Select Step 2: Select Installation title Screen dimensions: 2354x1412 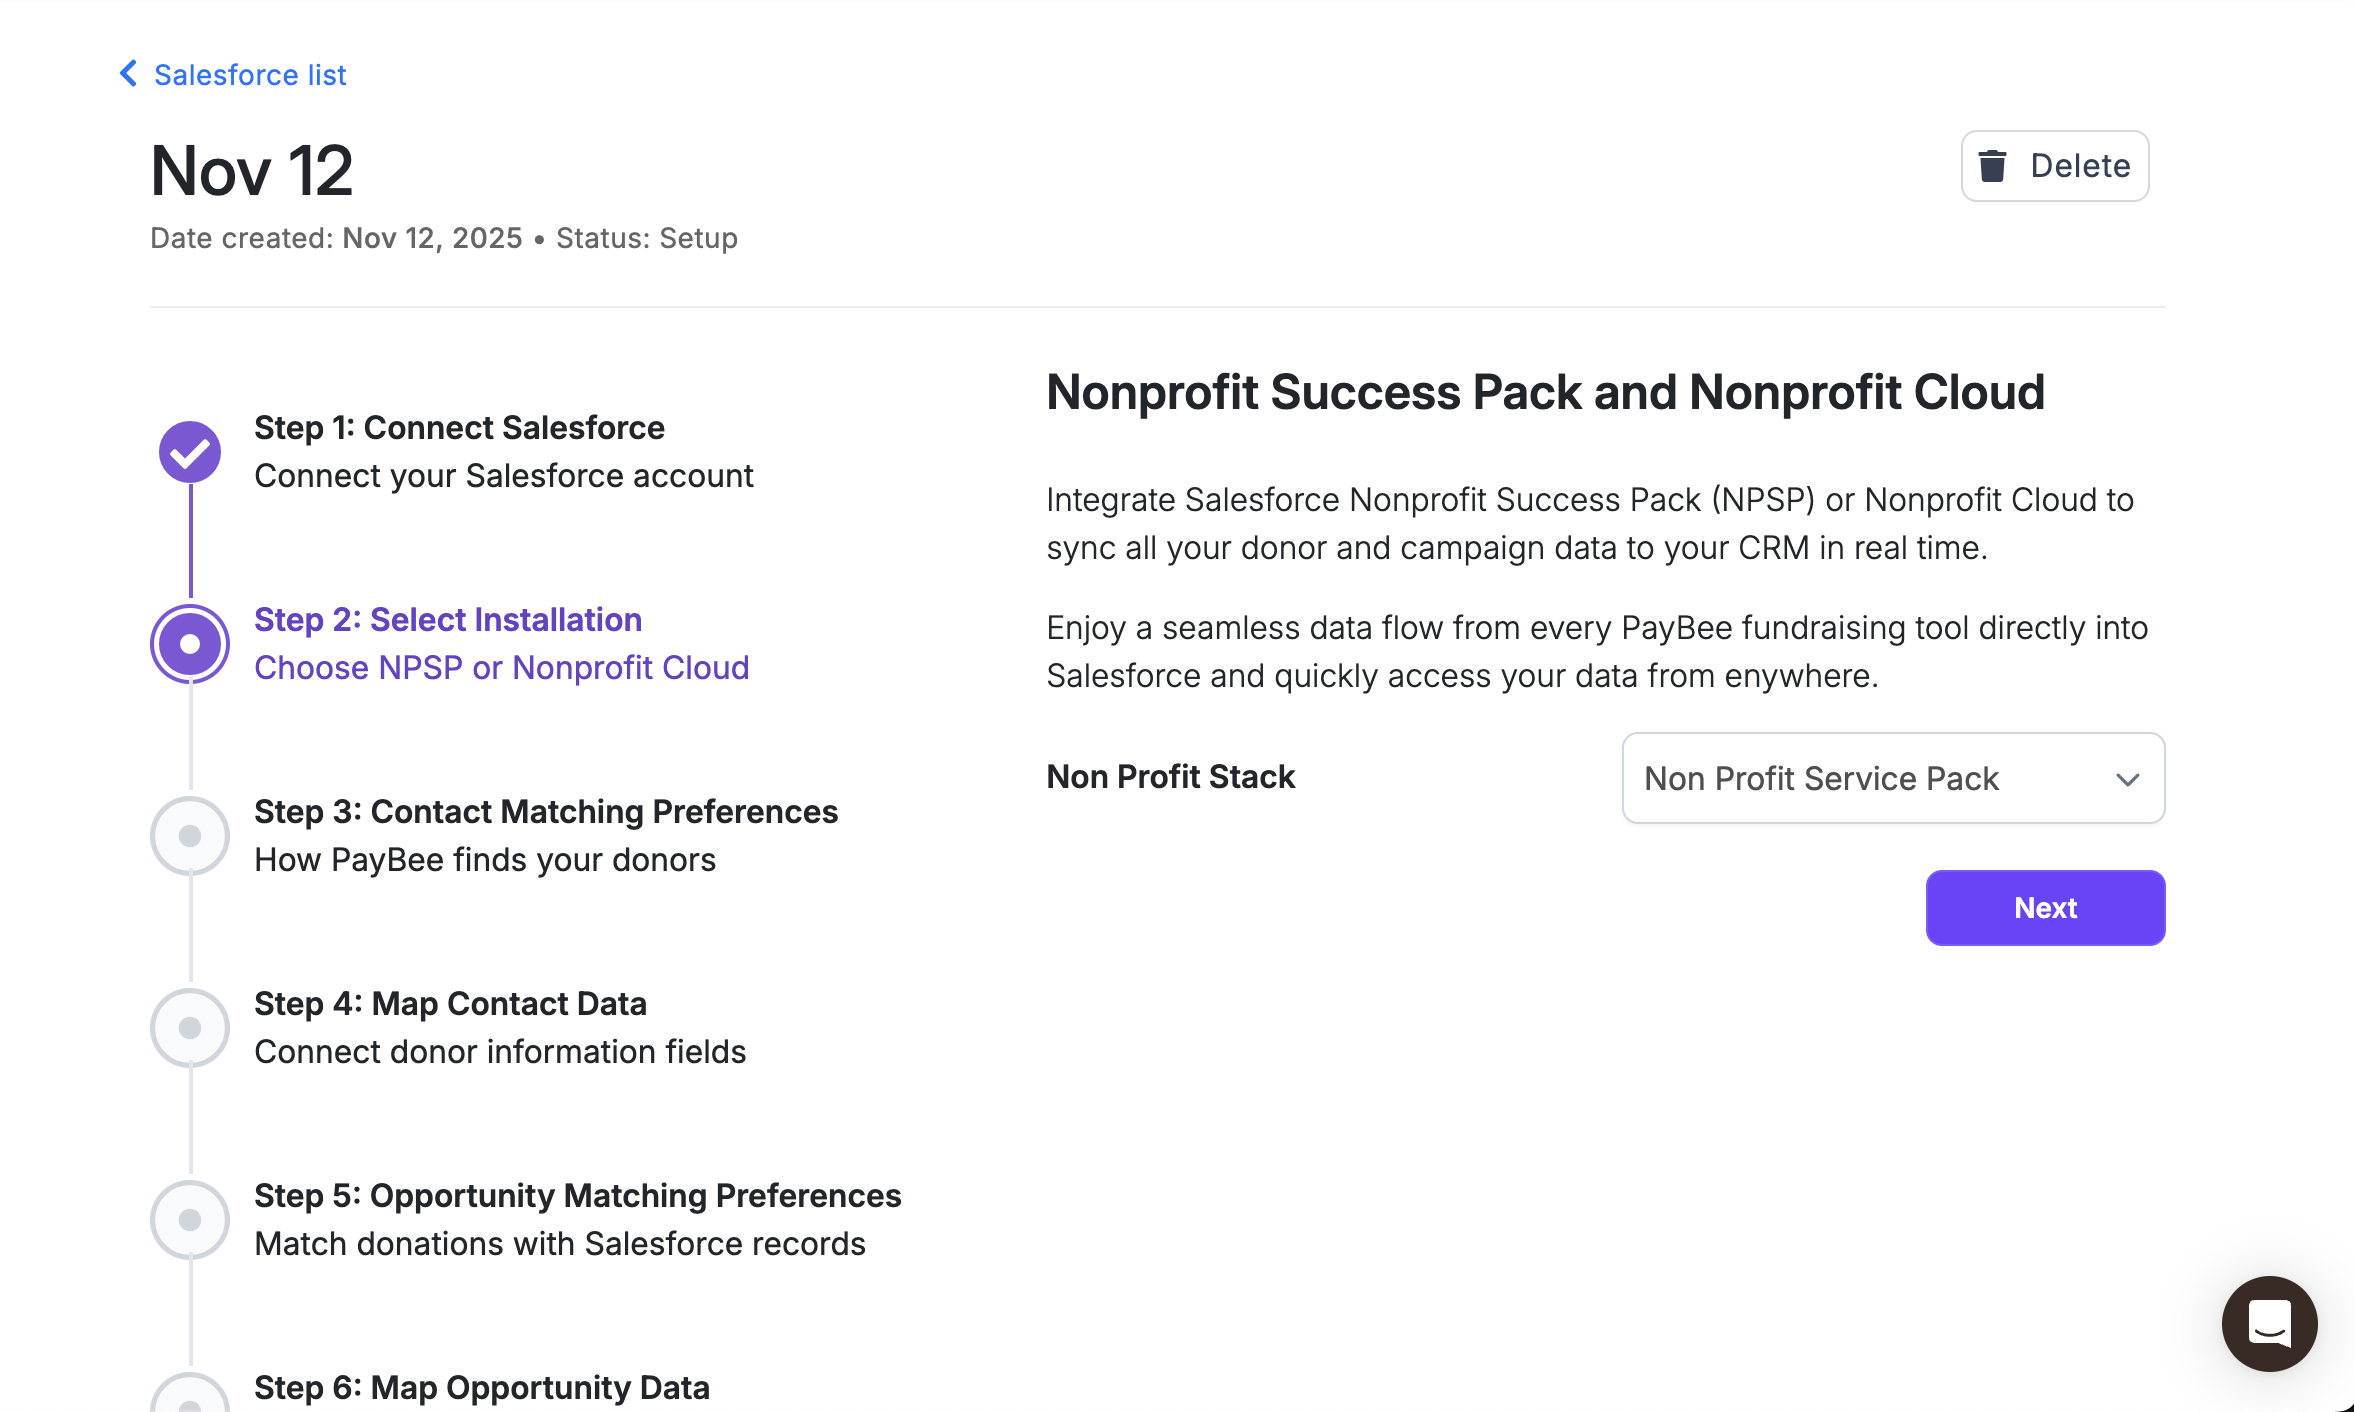447,620
